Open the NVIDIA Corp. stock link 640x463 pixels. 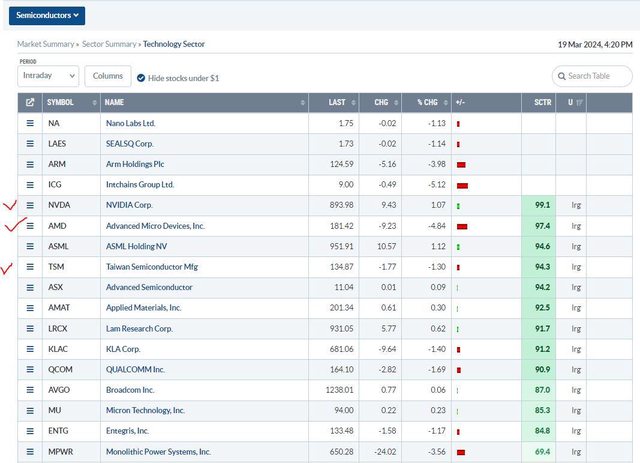pyautogui.click(x=136, y=205)
